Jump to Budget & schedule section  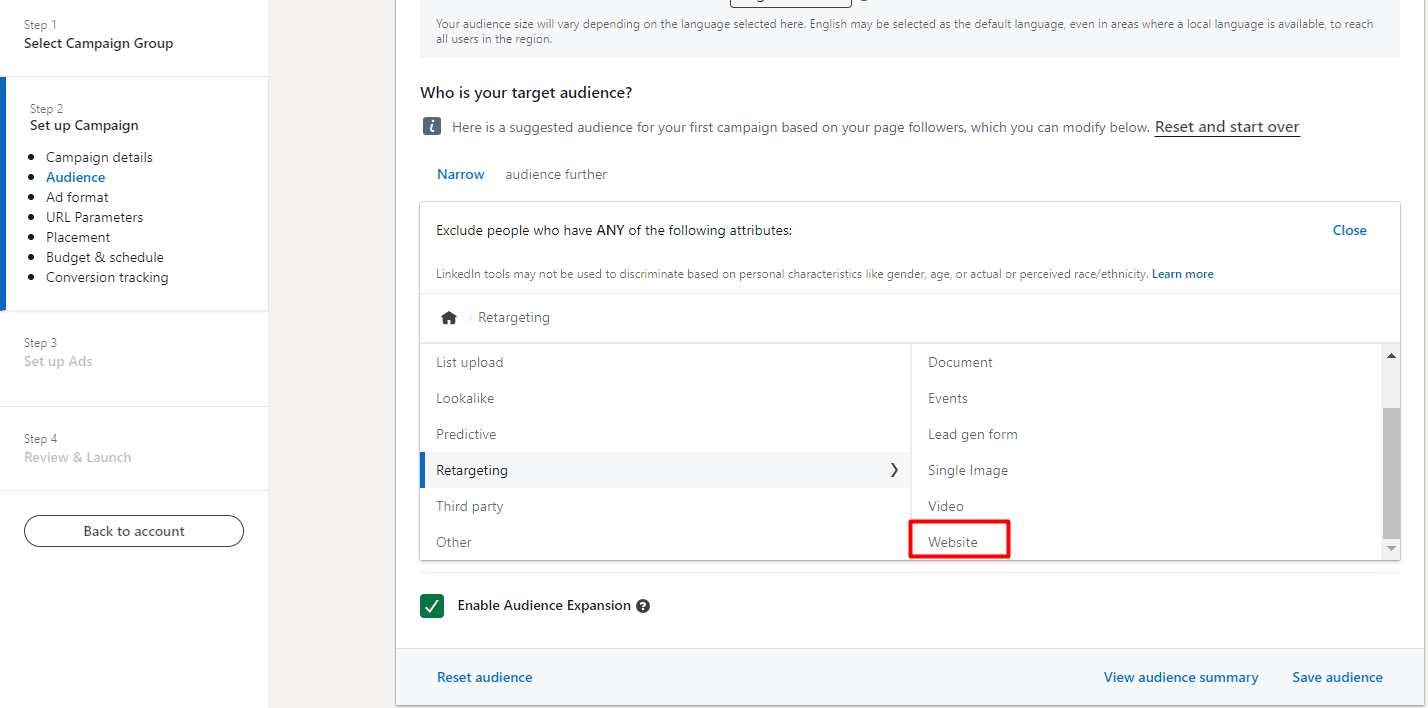coord(105,257)
